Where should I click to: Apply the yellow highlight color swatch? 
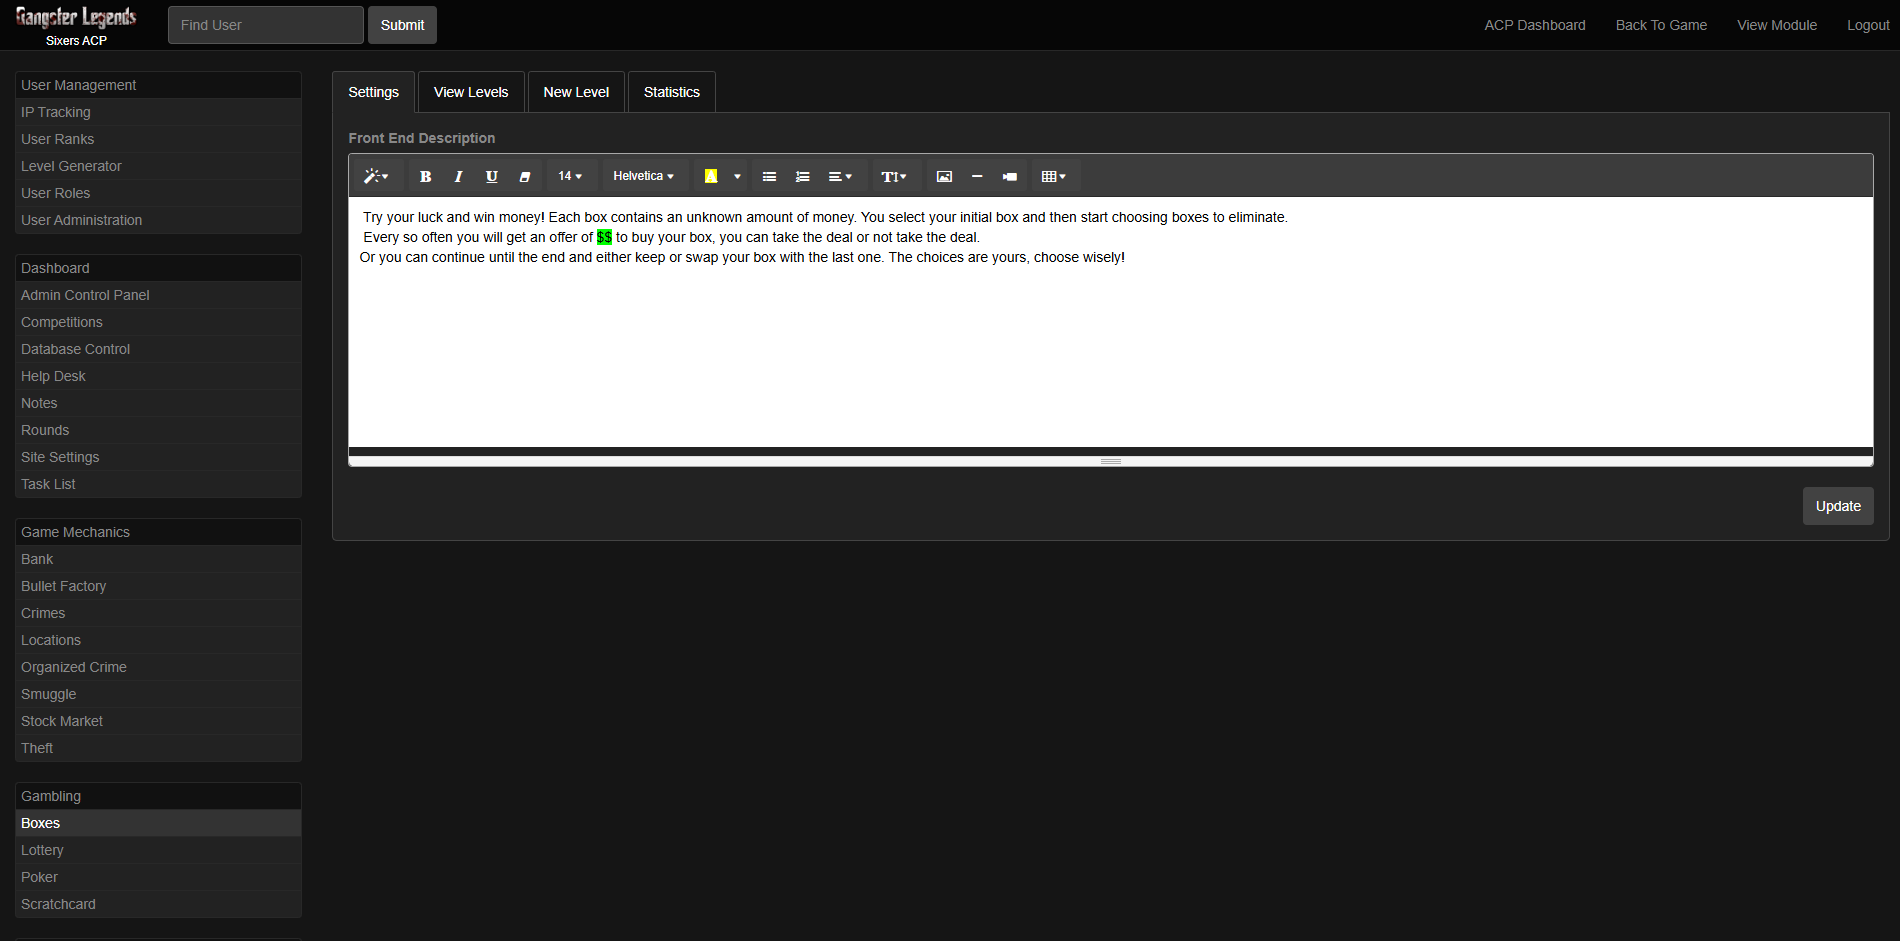pyautogui.click(x=711, y=176)
